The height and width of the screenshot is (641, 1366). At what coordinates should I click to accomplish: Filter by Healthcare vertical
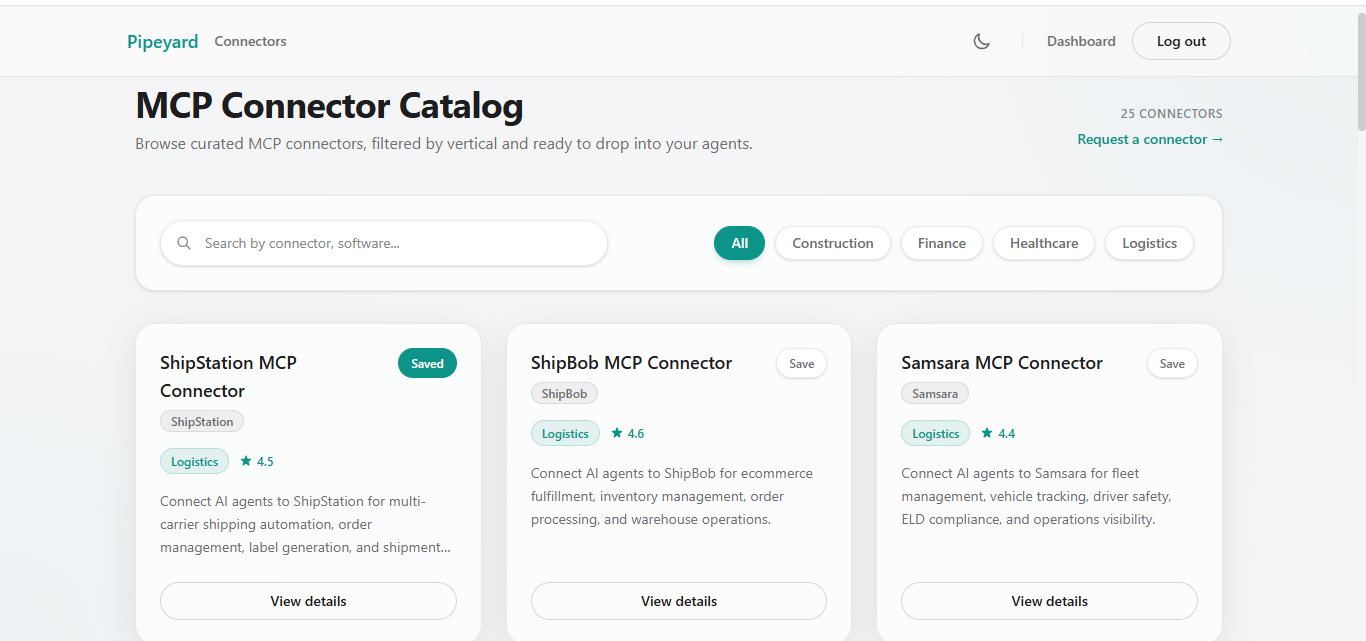[x=1044, y=243]
